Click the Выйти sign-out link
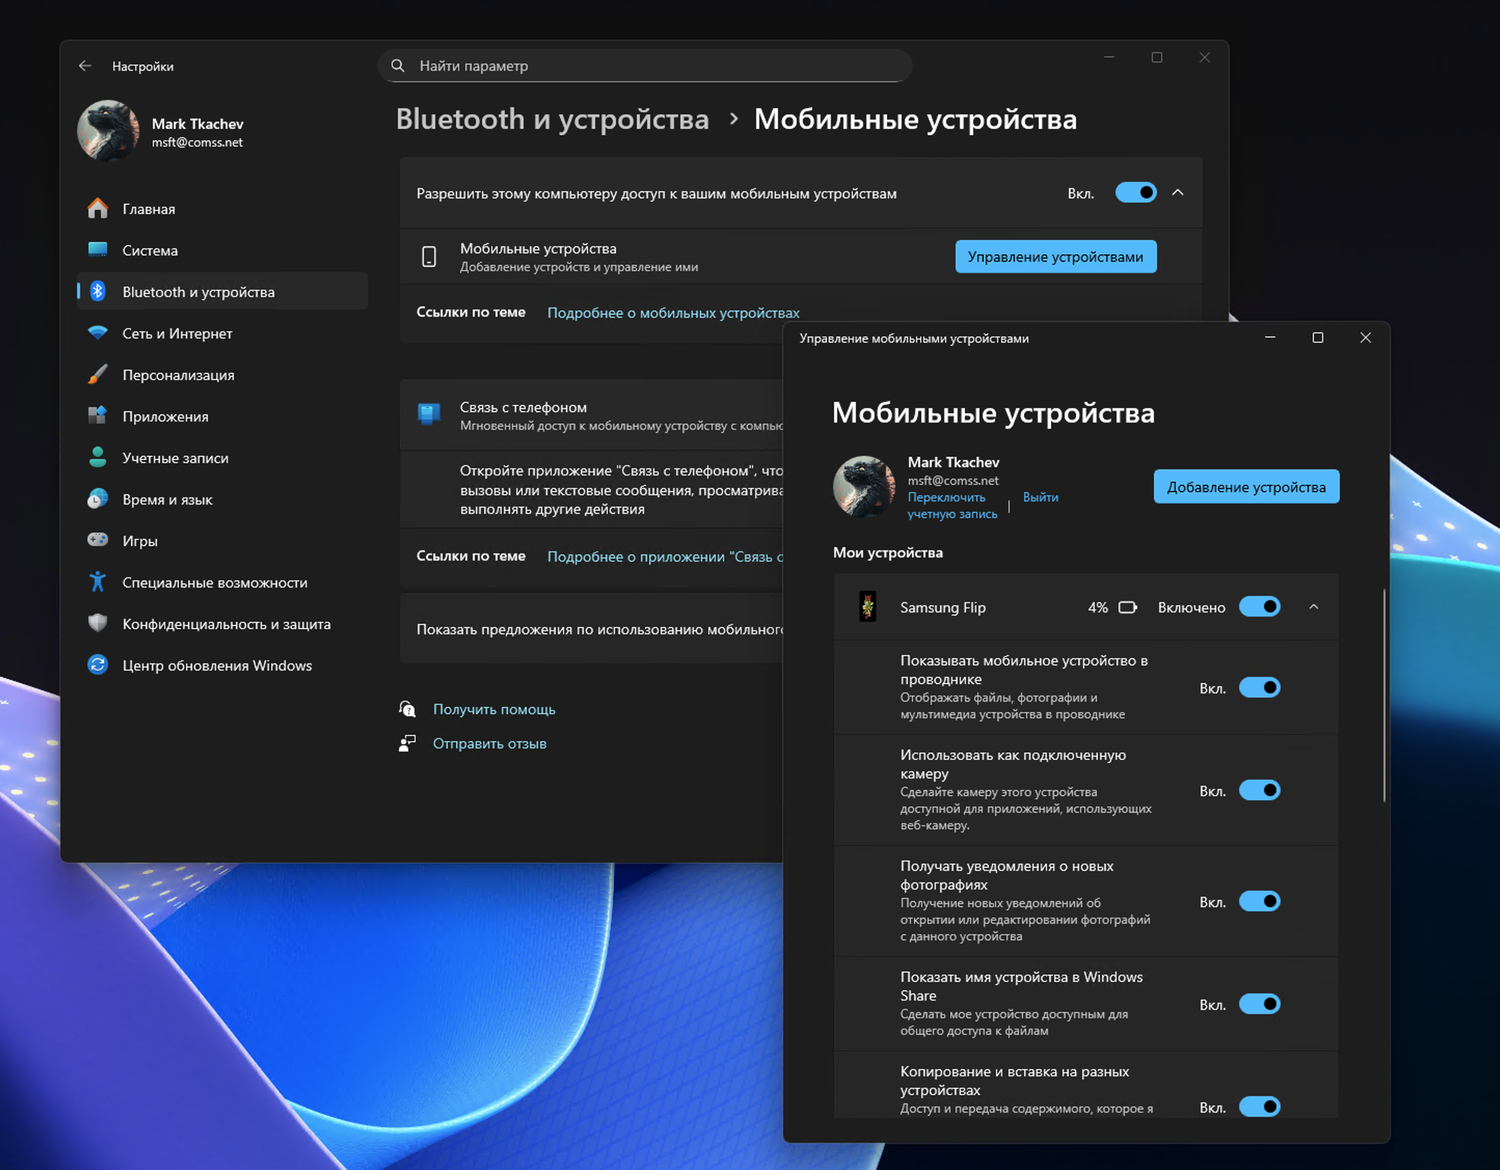 [x=1040, y=497]
